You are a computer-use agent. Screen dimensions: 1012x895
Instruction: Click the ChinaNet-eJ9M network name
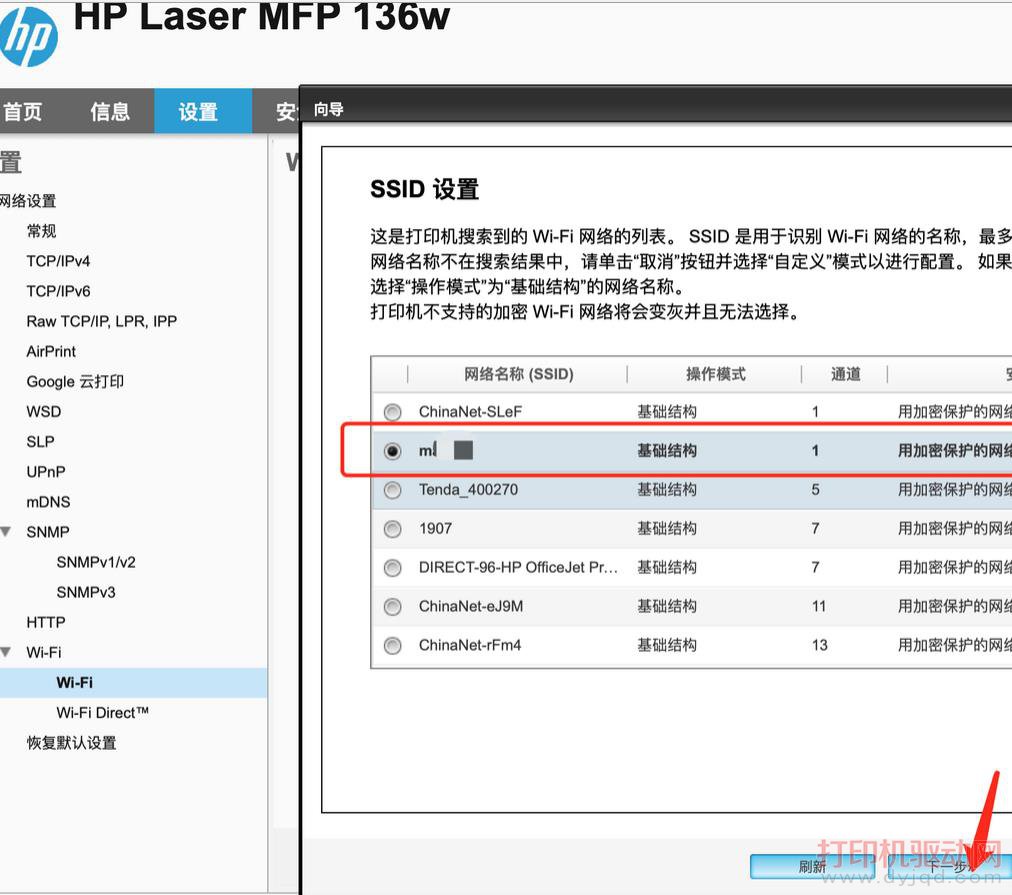coord(471,607)
